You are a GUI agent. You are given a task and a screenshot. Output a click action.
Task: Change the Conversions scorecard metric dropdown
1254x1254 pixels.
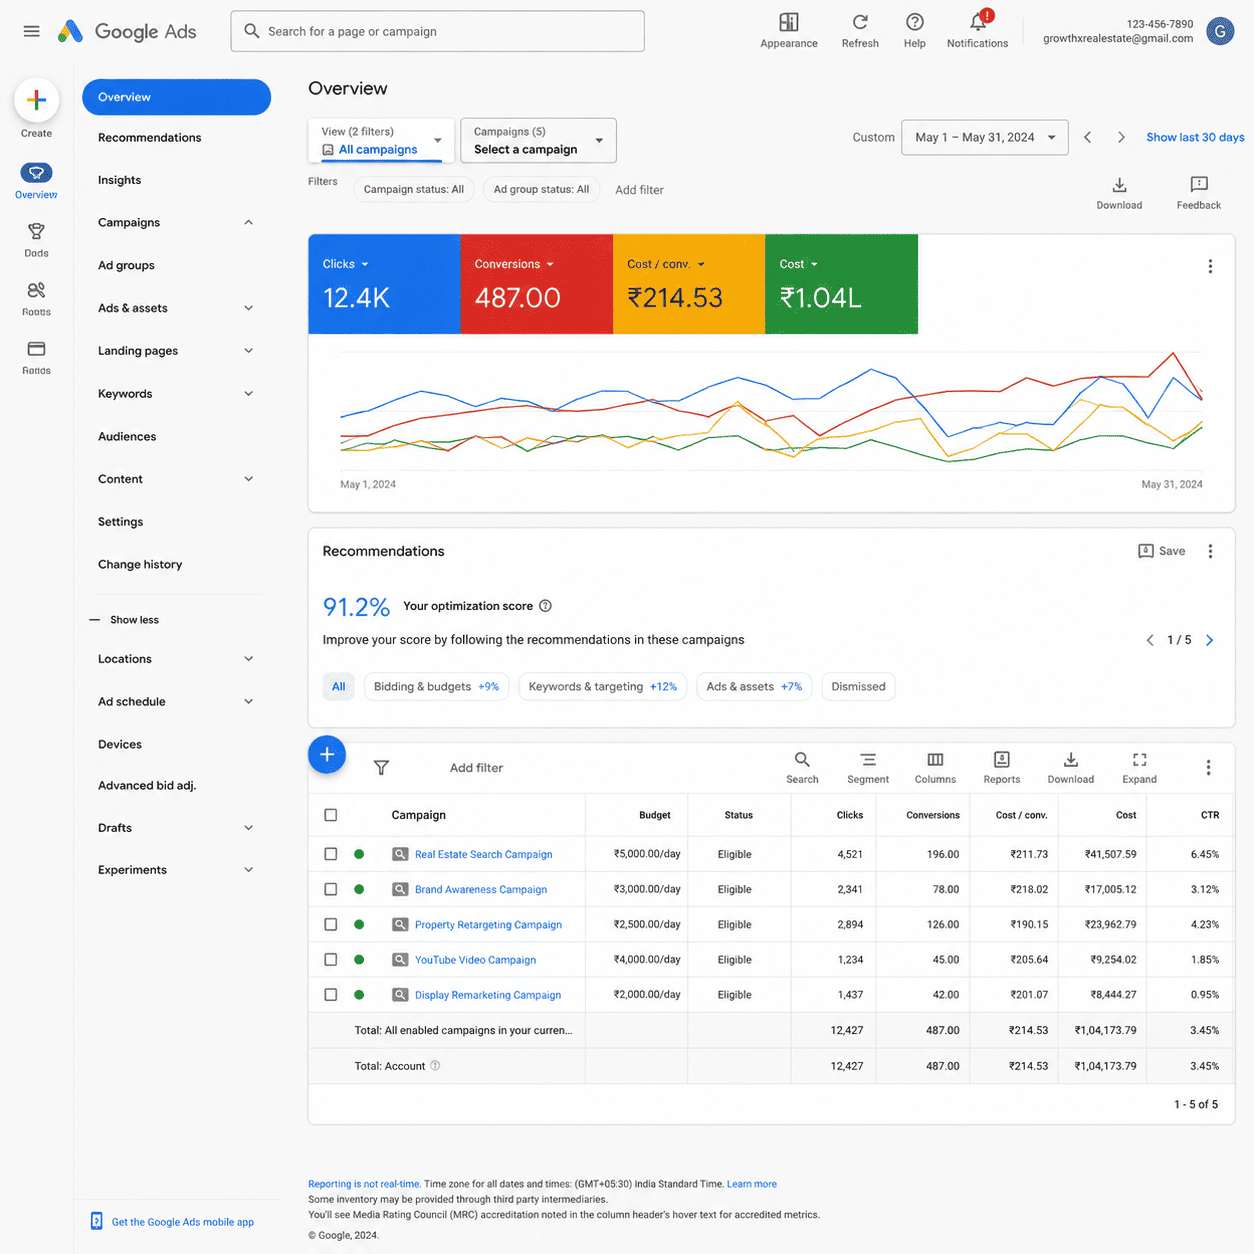(514, 264)
